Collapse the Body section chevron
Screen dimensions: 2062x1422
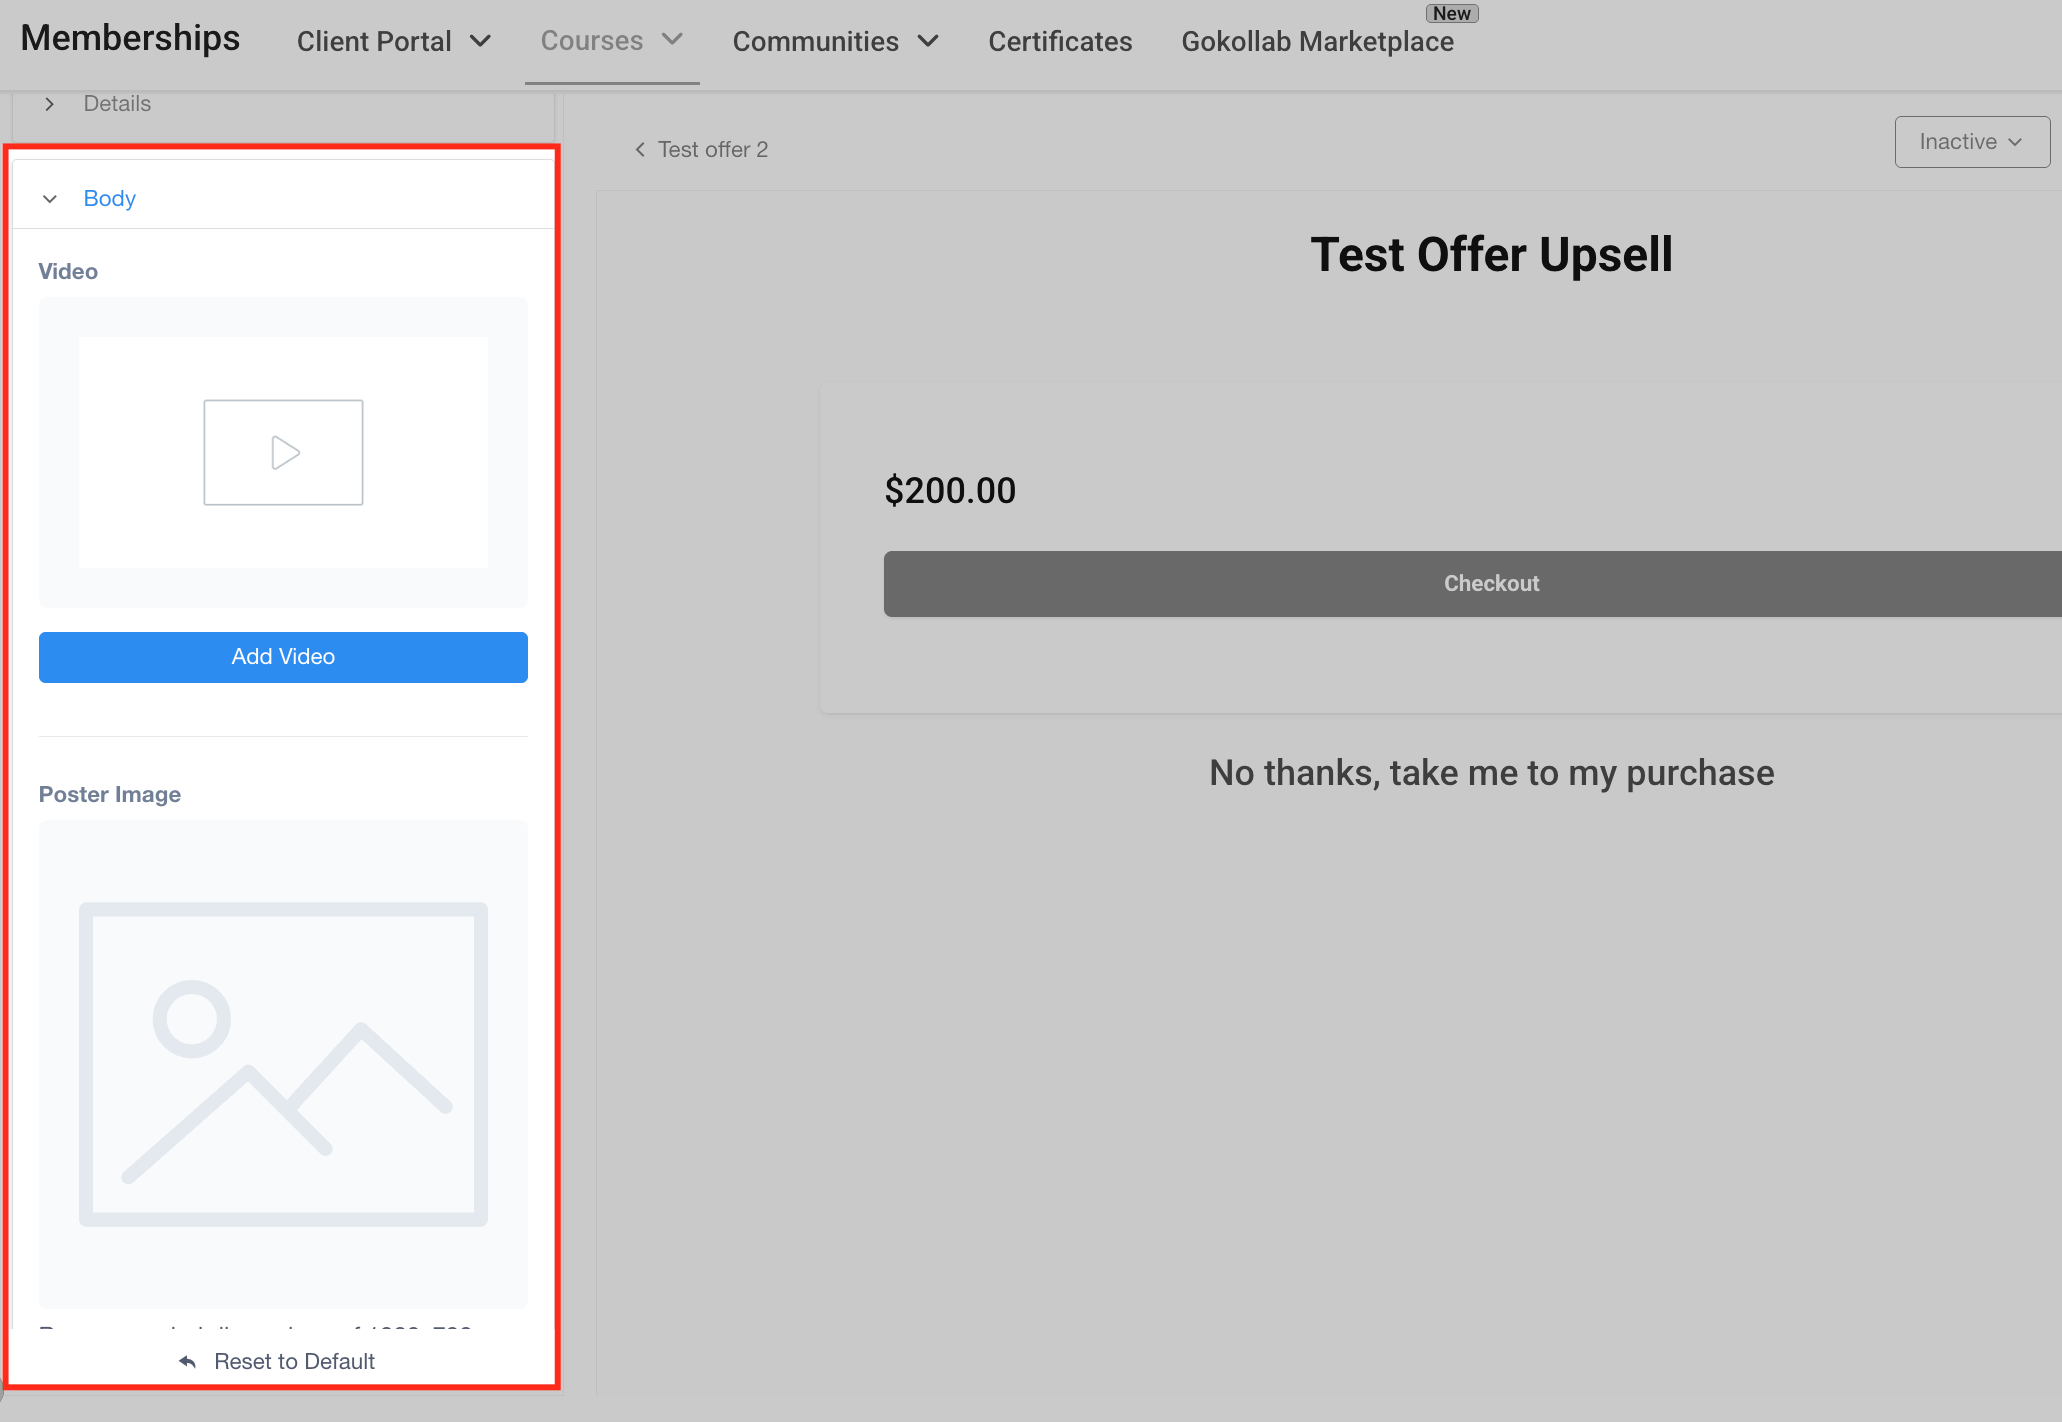pyautogui.click(x=50, y=199)
